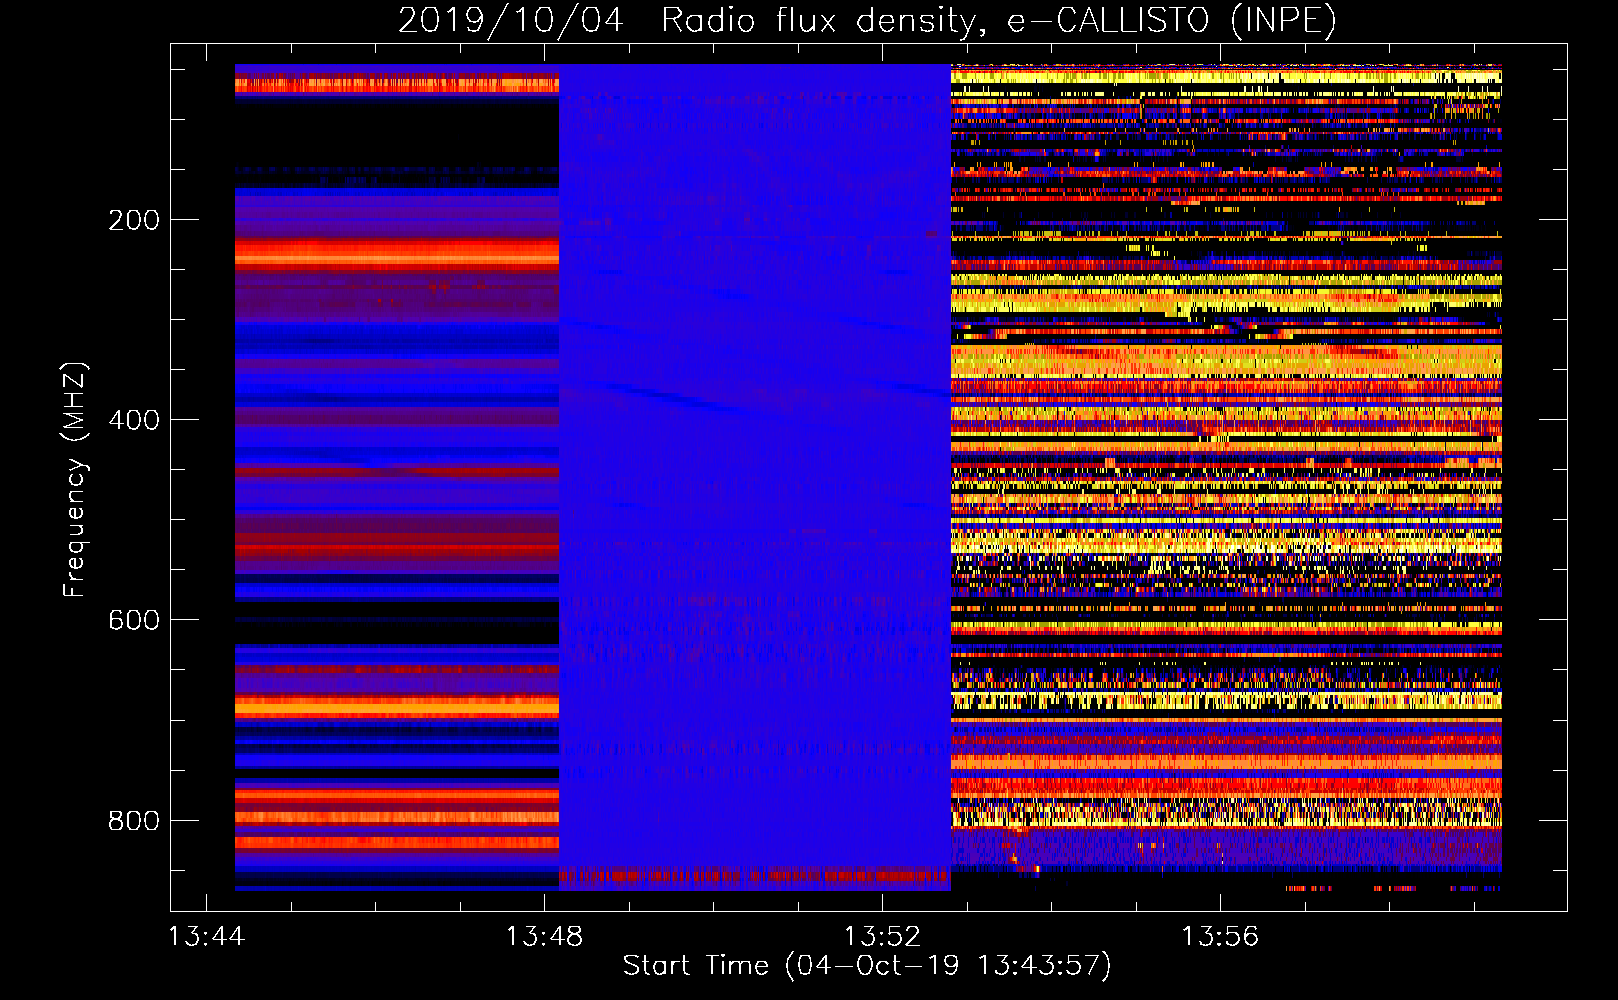Click the plot title "2019/10/04 Radio flux density, e-CALLISTO (INPE)"
Viewport: 1618px width, 1000px height.
click(867, 21)
